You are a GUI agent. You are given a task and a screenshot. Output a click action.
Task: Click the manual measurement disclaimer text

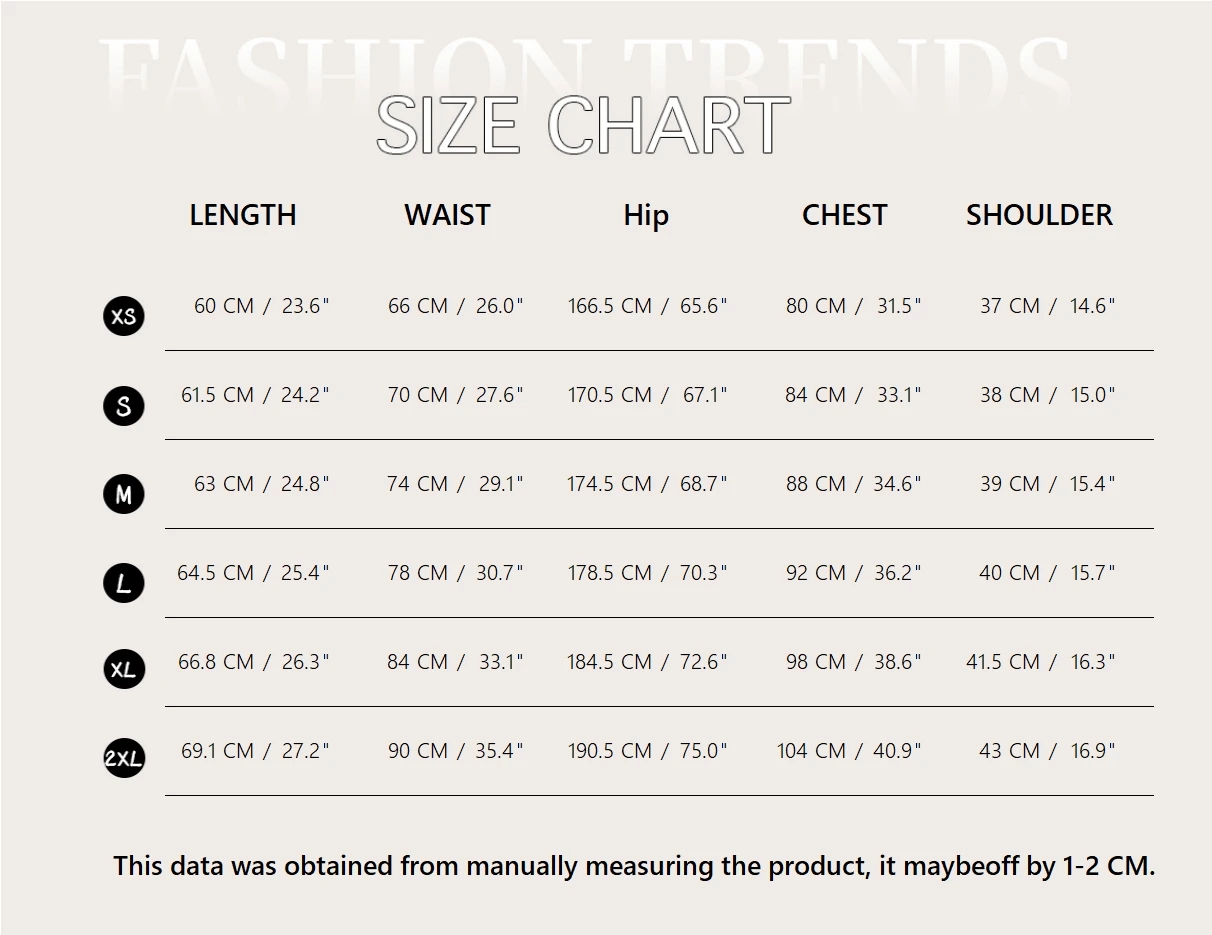tap(634, 866)
